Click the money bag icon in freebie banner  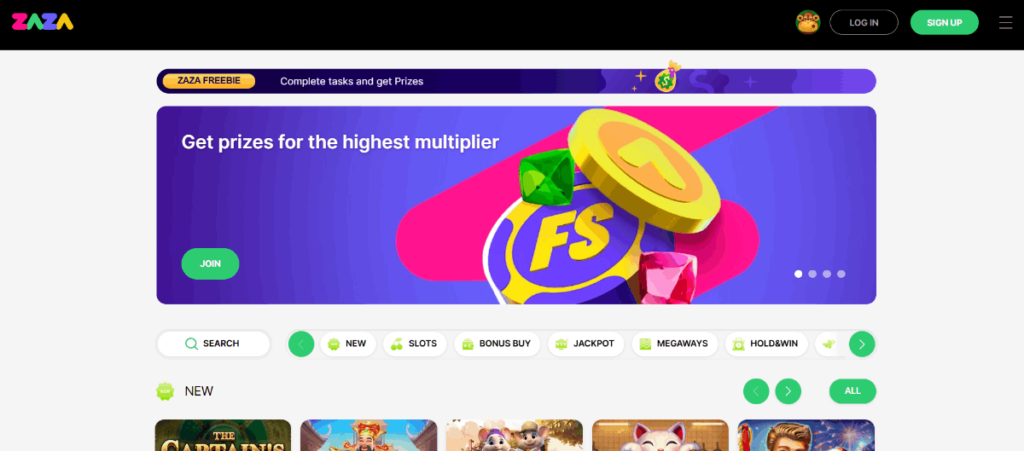pyautogui.click(x=667, y=77)
